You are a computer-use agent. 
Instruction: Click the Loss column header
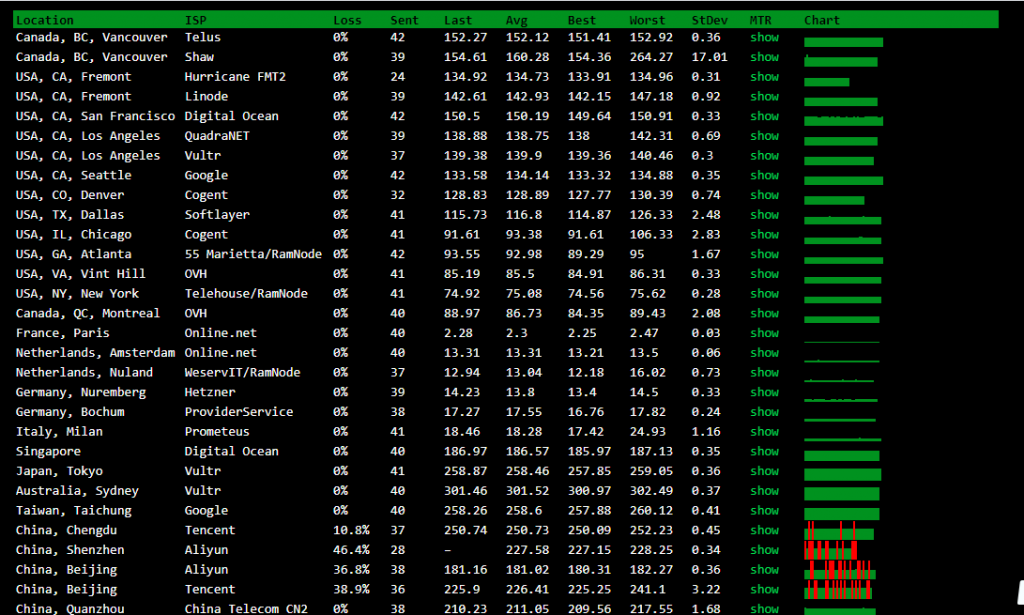347,20
